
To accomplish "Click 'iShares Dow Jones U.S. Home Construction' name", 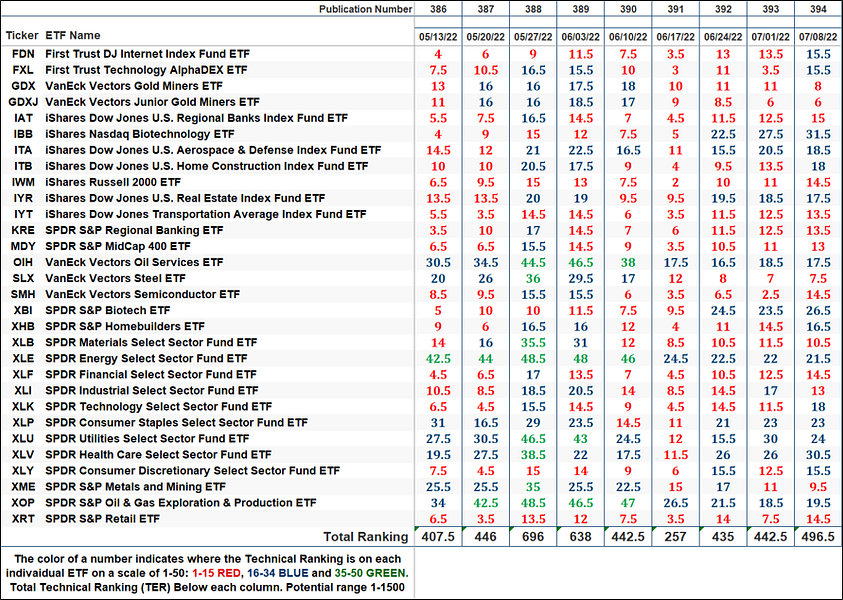I will click(206, 166).
